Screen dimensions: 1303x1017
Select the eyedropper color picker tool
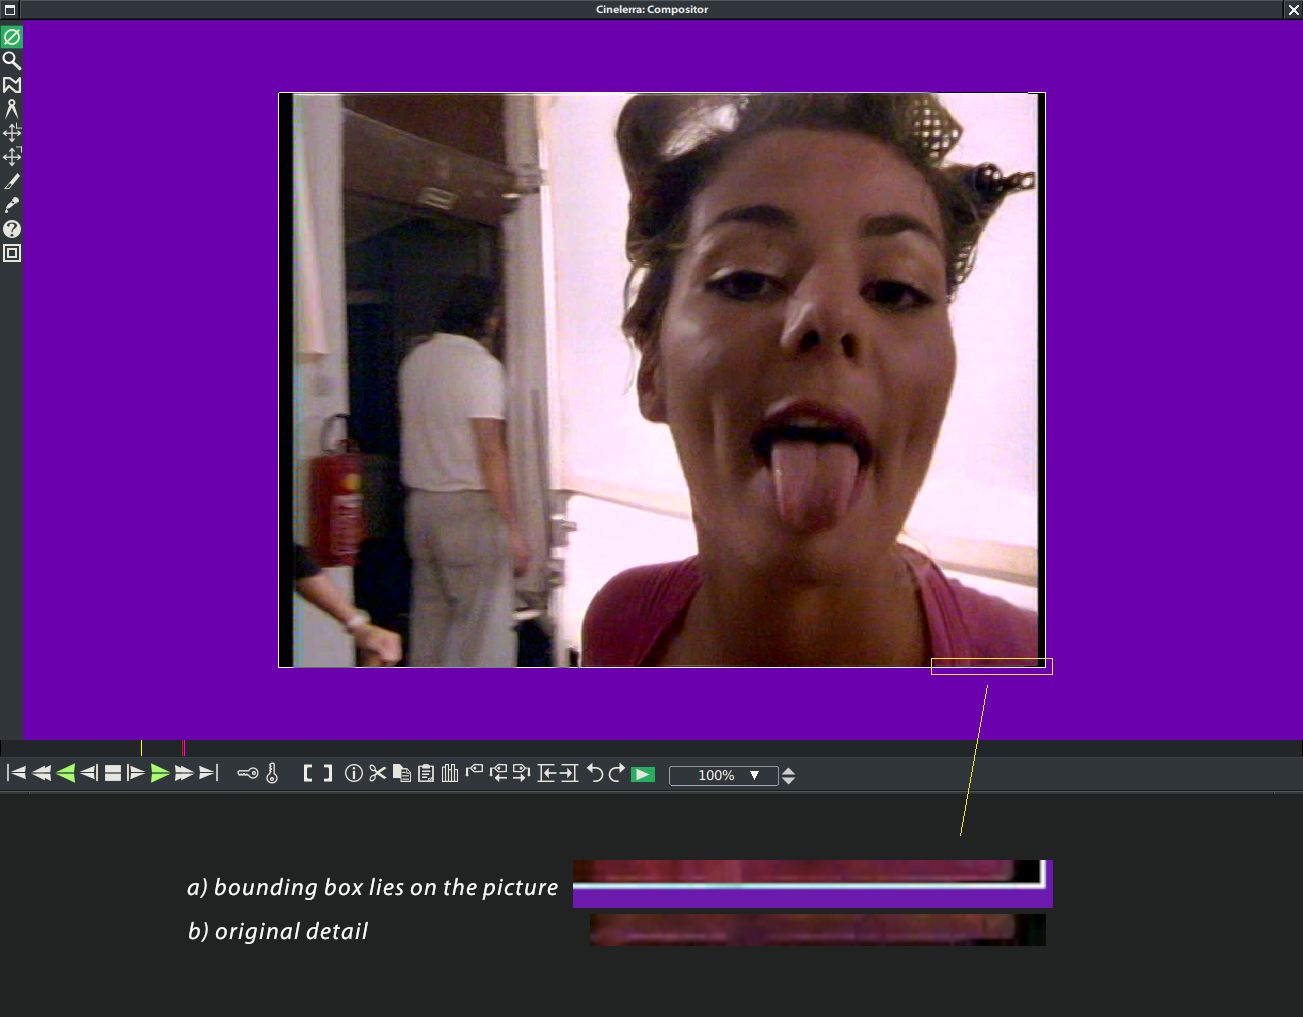pyautogui.click(x=12, y=205)
